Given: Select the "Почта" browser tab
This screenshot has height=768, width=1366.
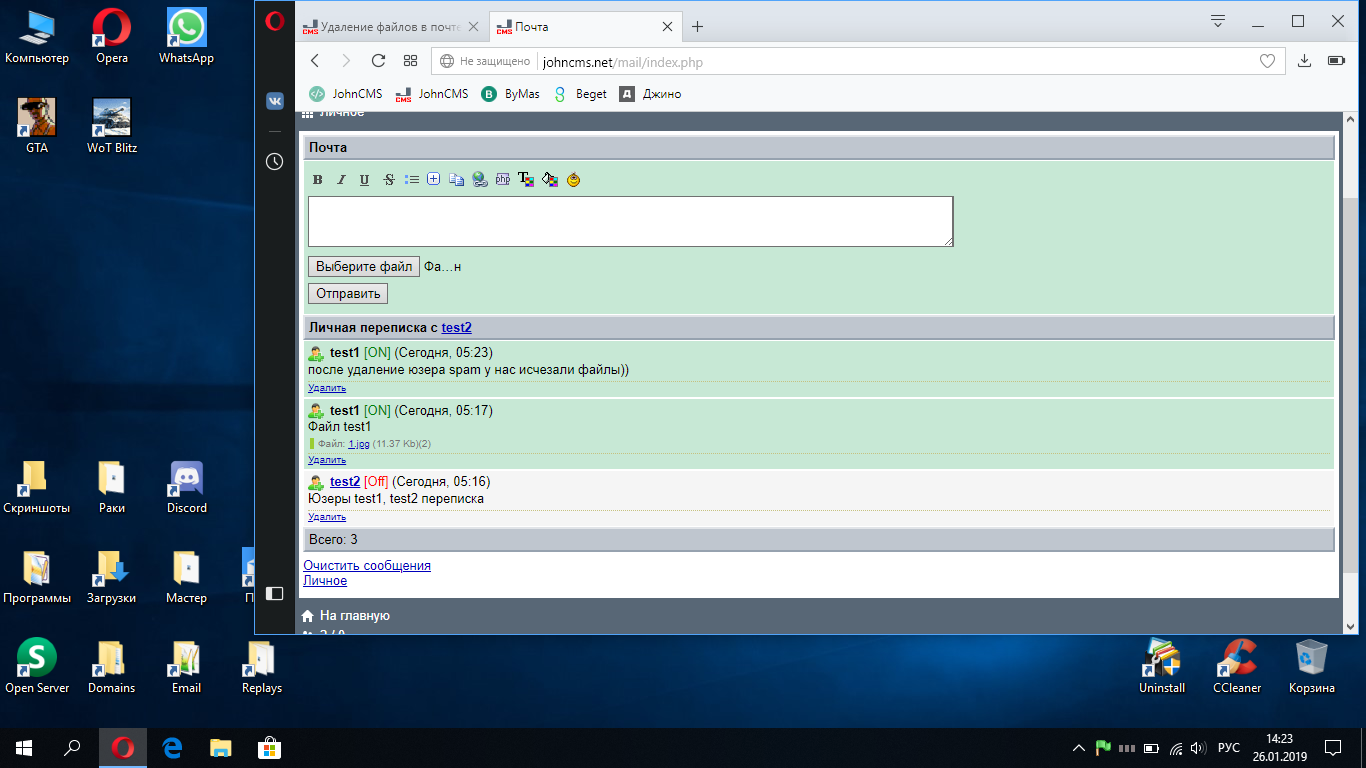Looking at the screenshot, I should click(x=586, y=27).
